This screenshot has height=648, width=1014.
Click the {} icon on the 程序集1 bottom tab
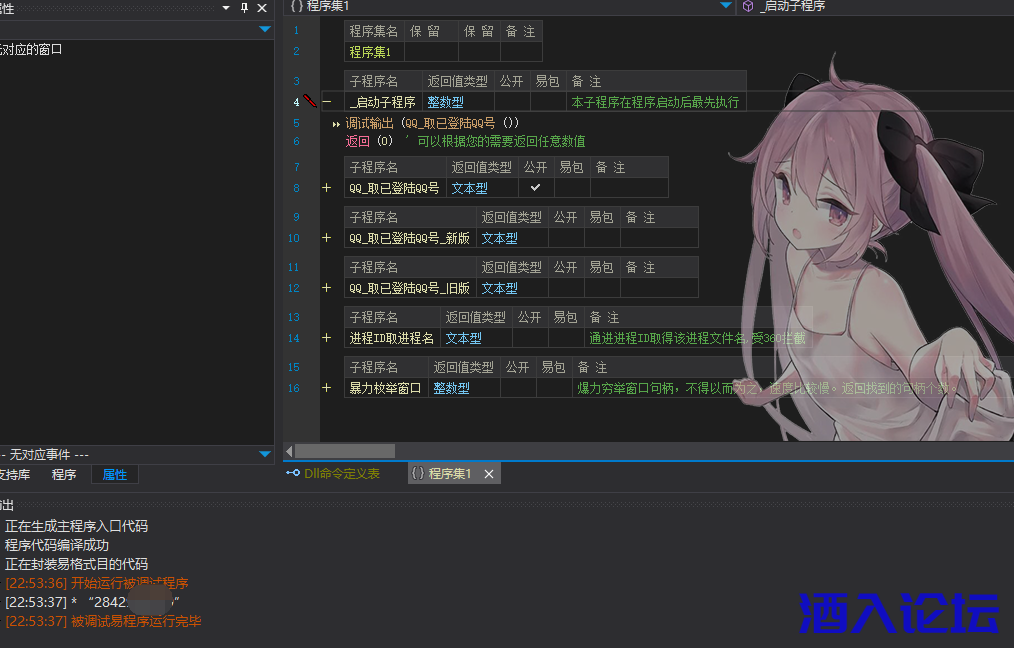point(419,473)
